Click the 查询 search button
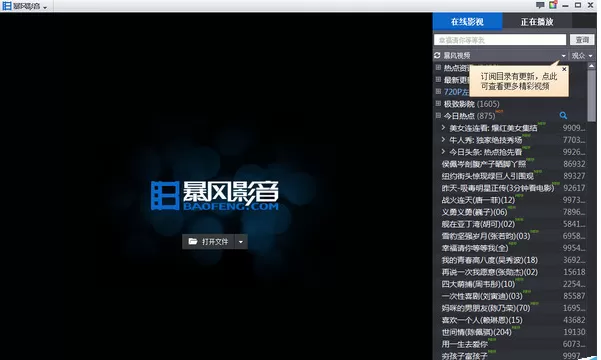Screen dimensions: 601x360 (x=582, y=40)
